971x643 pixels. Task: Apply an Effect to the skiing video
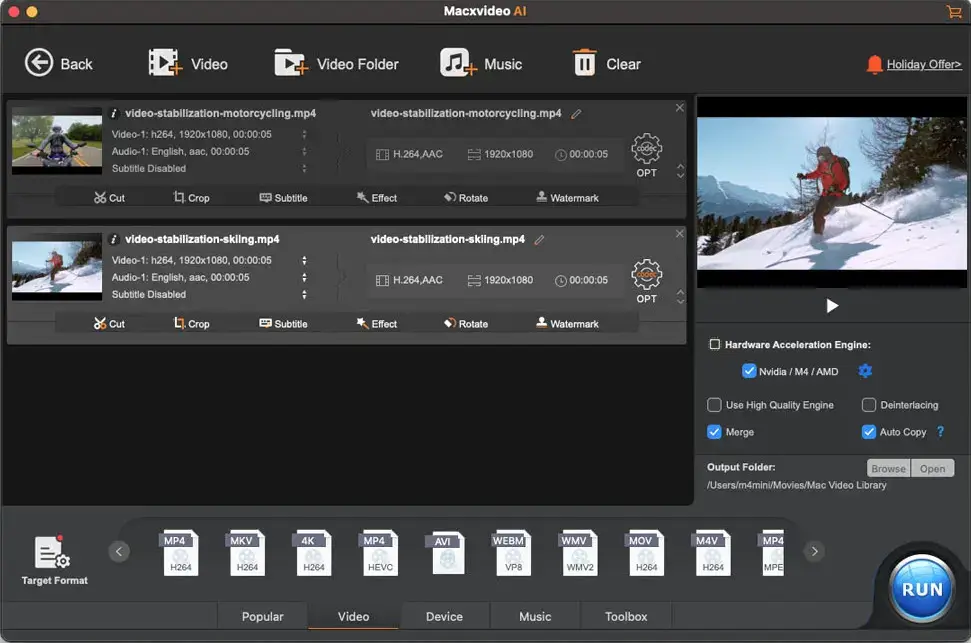376,323
